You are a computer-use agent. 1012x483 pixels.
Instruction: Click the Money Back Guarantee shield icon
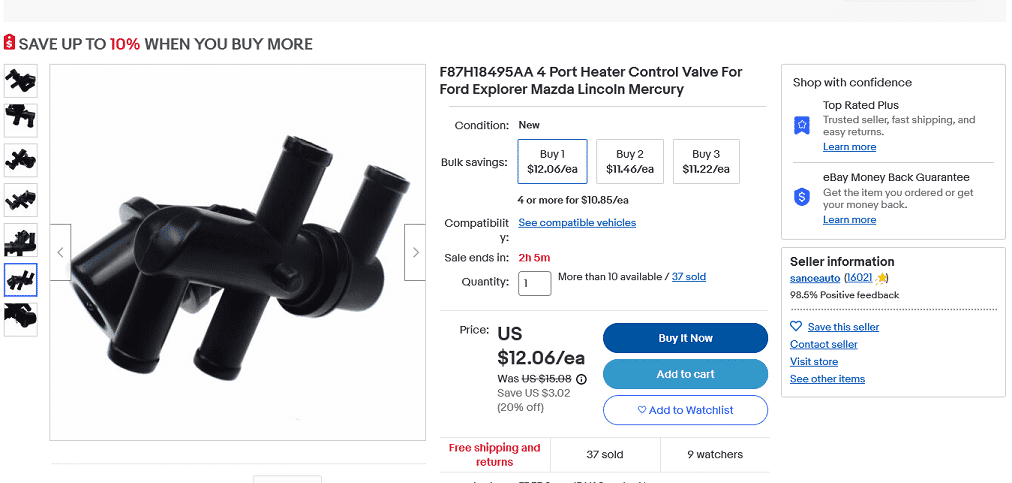point(801,197)
